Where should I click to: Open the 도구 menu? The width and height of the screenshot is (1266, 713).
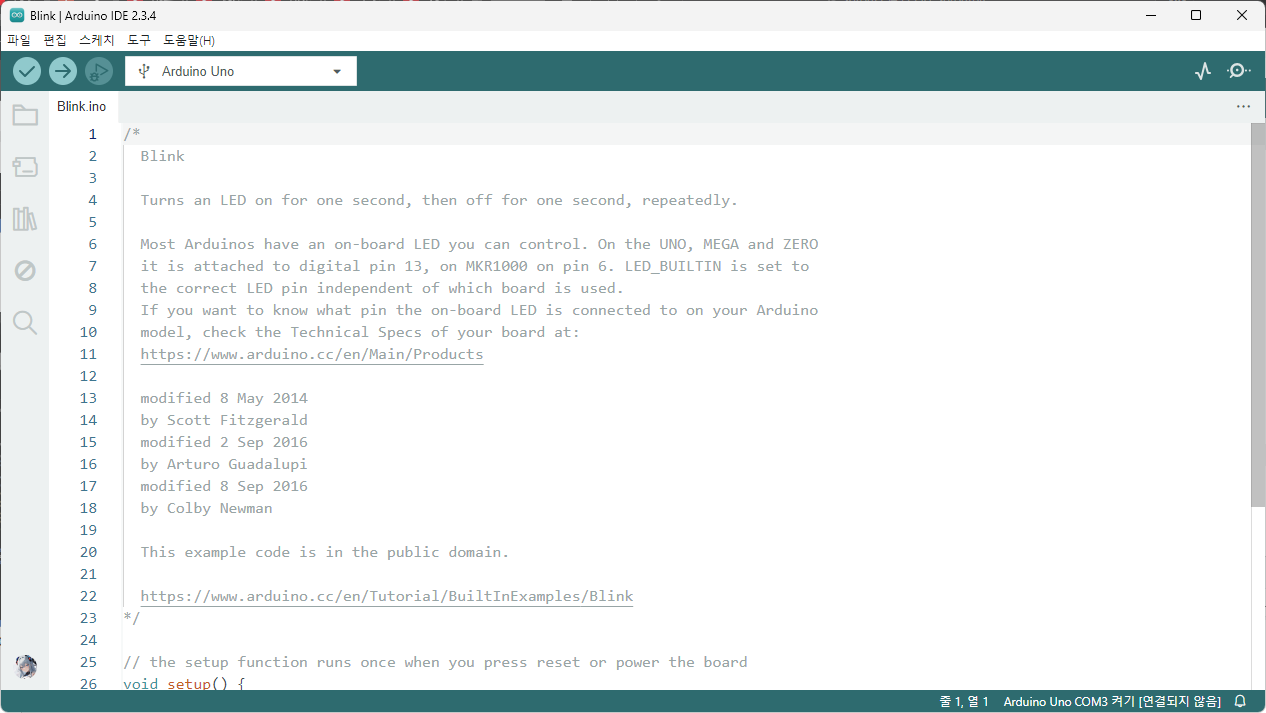pos(139,40)
